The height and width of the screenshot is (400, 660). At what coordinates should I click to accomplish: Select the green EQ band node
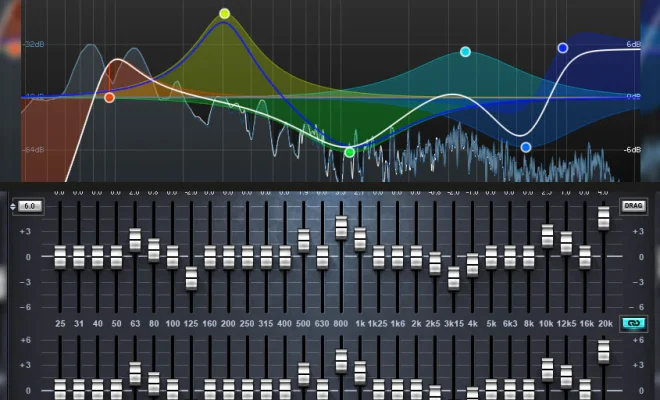tap(349, 152)
